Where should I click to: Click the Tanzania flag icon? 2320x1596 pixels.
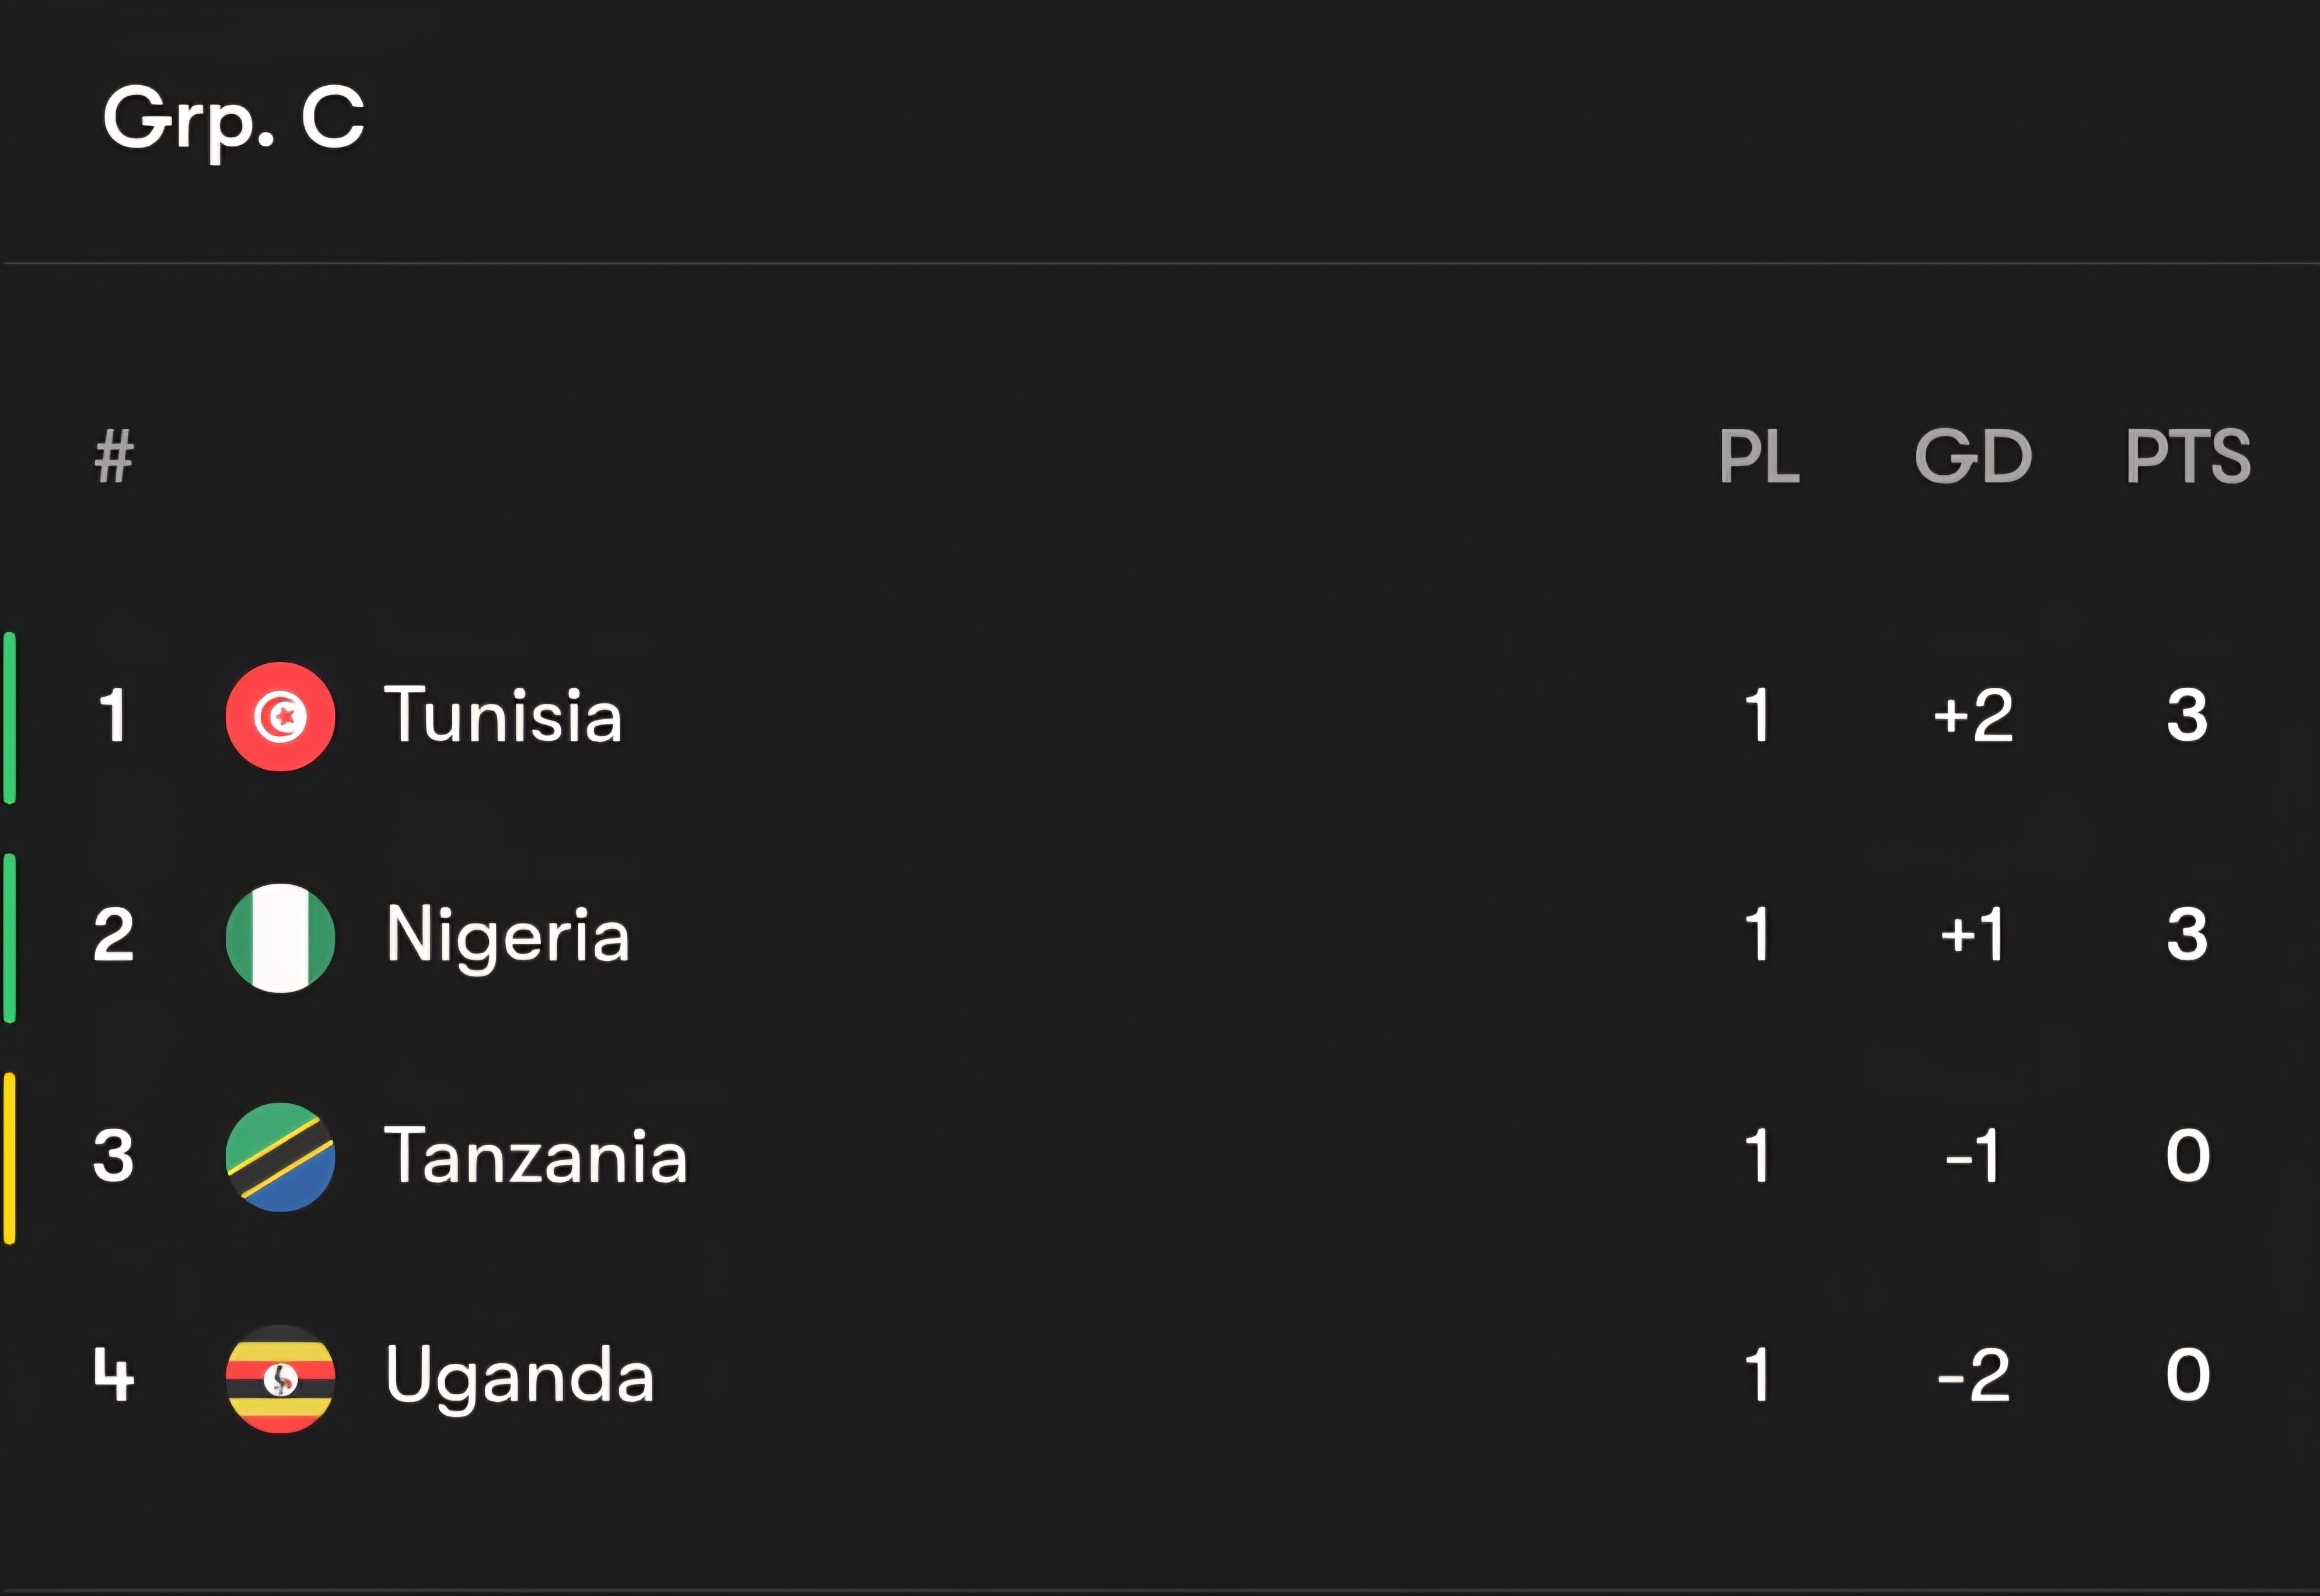pyautogui.click(x=280, y=1157)
